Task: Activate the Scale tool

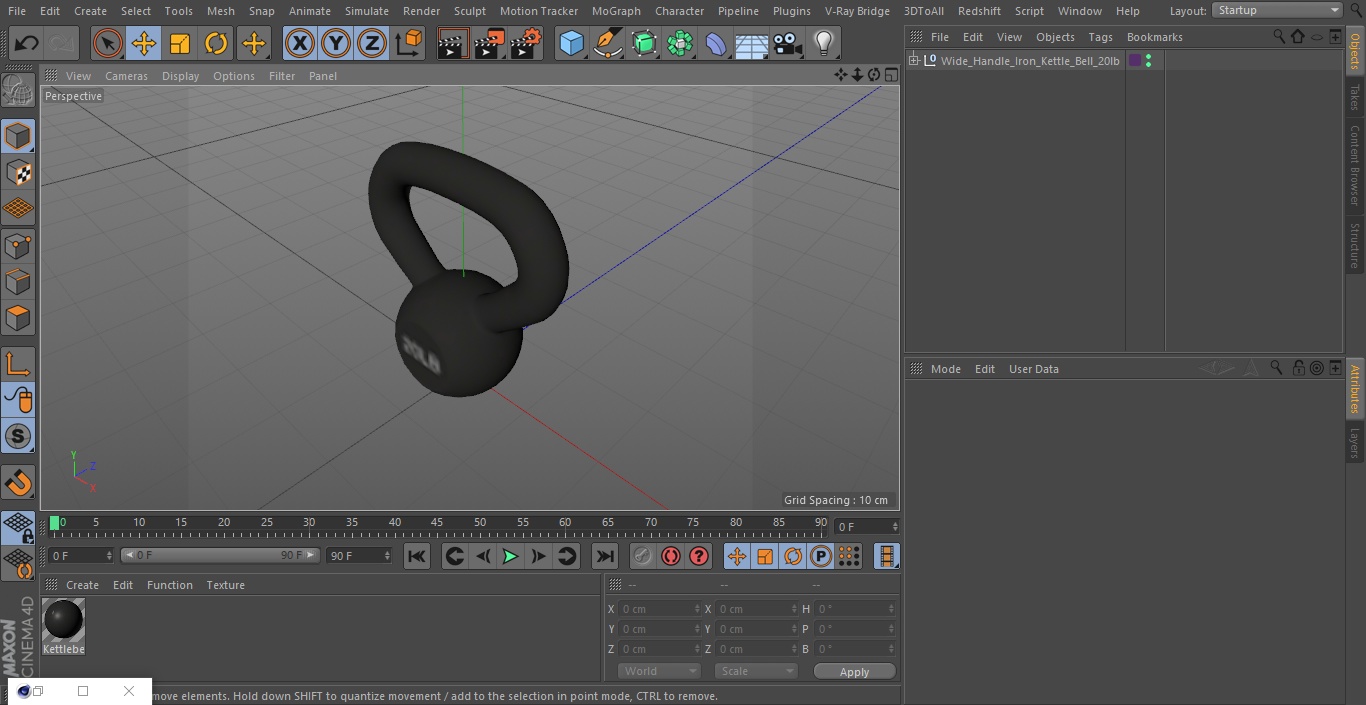Action: pyautogui.click(x=180, y=43)
